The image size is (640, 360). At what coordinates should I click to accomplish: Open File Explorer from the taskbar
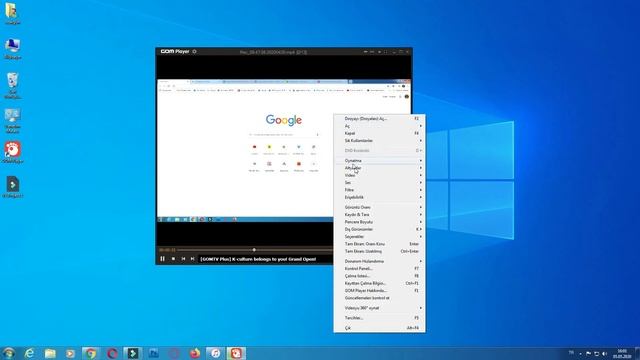click(x=50, y=353)
